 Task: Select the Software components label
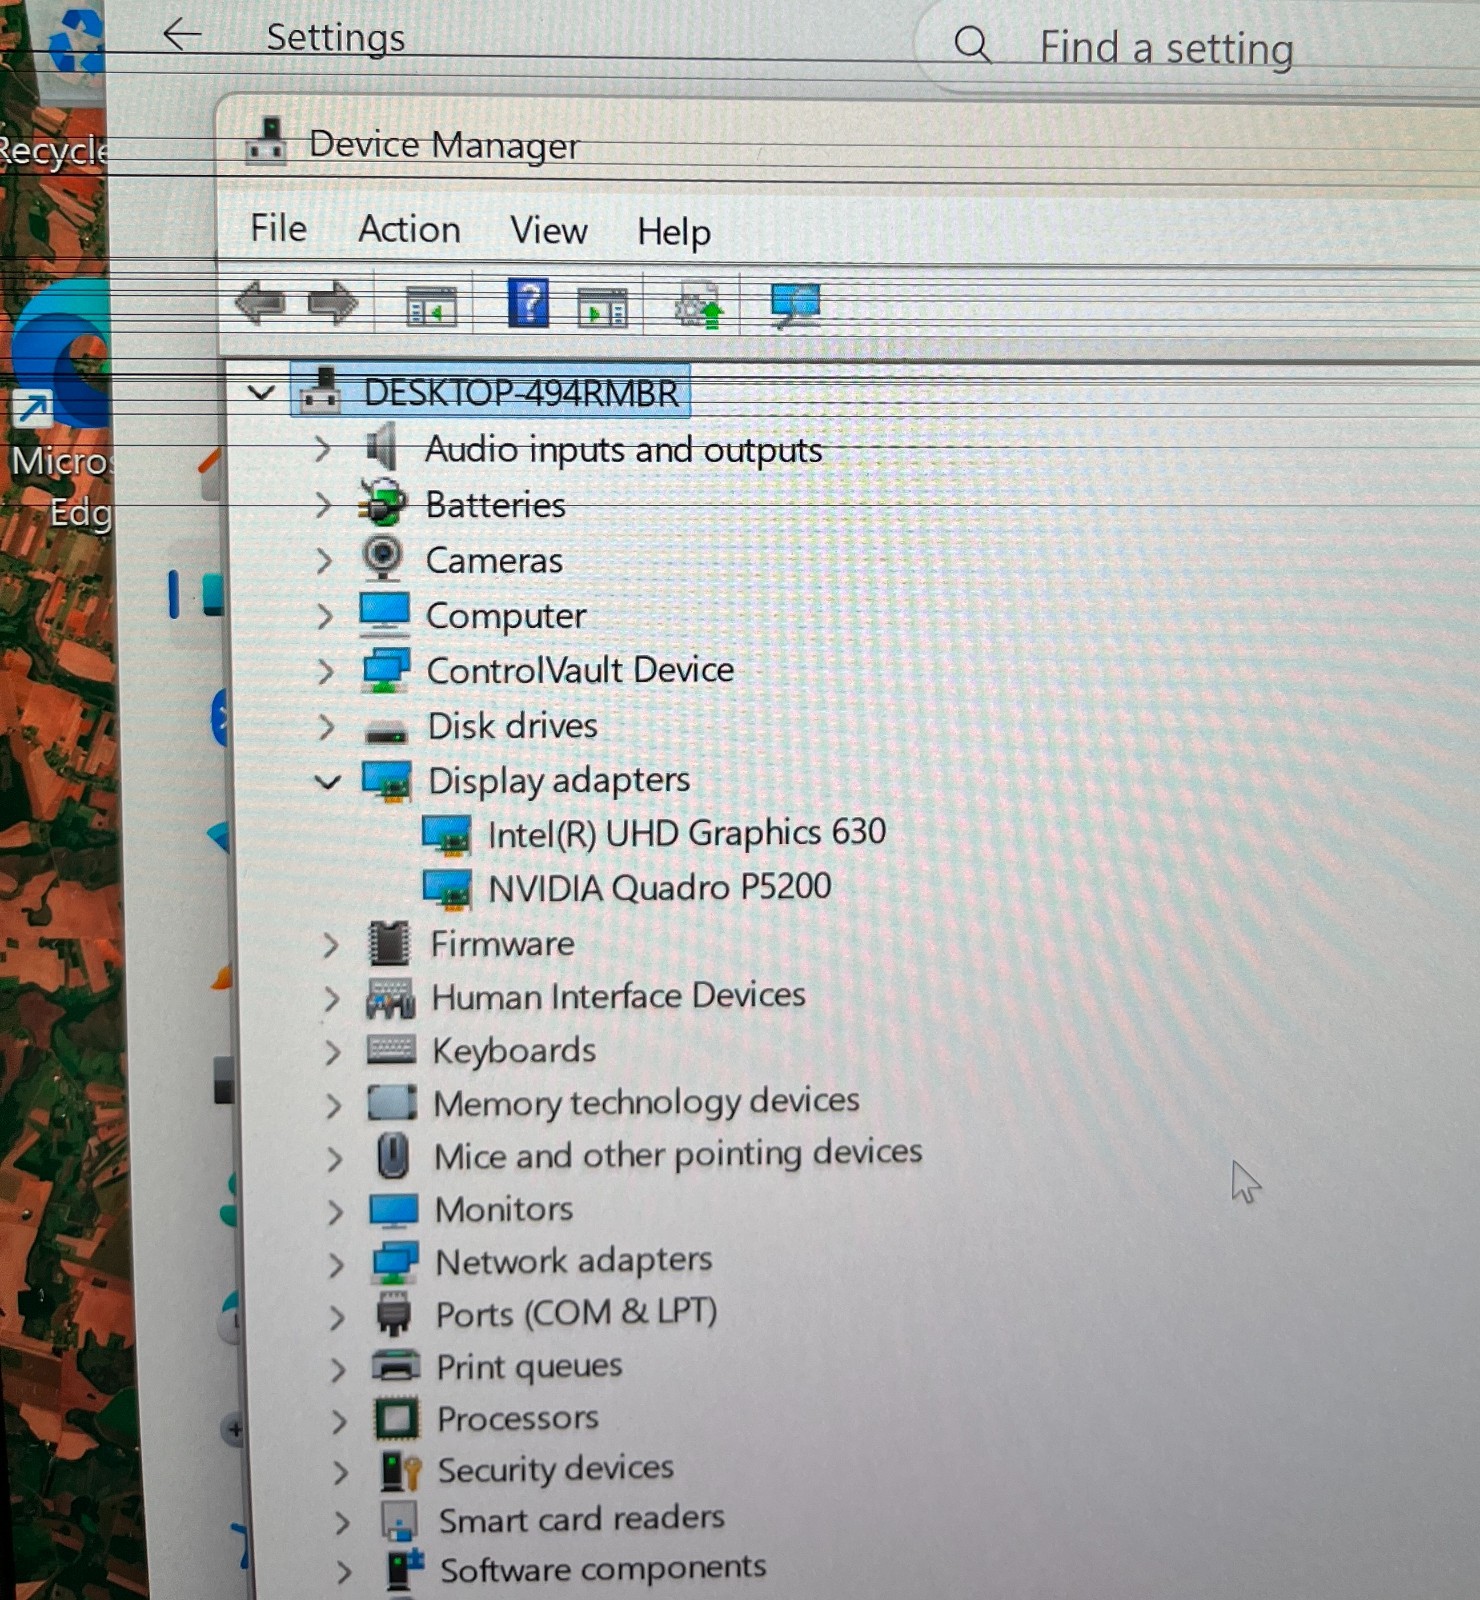603,1569
